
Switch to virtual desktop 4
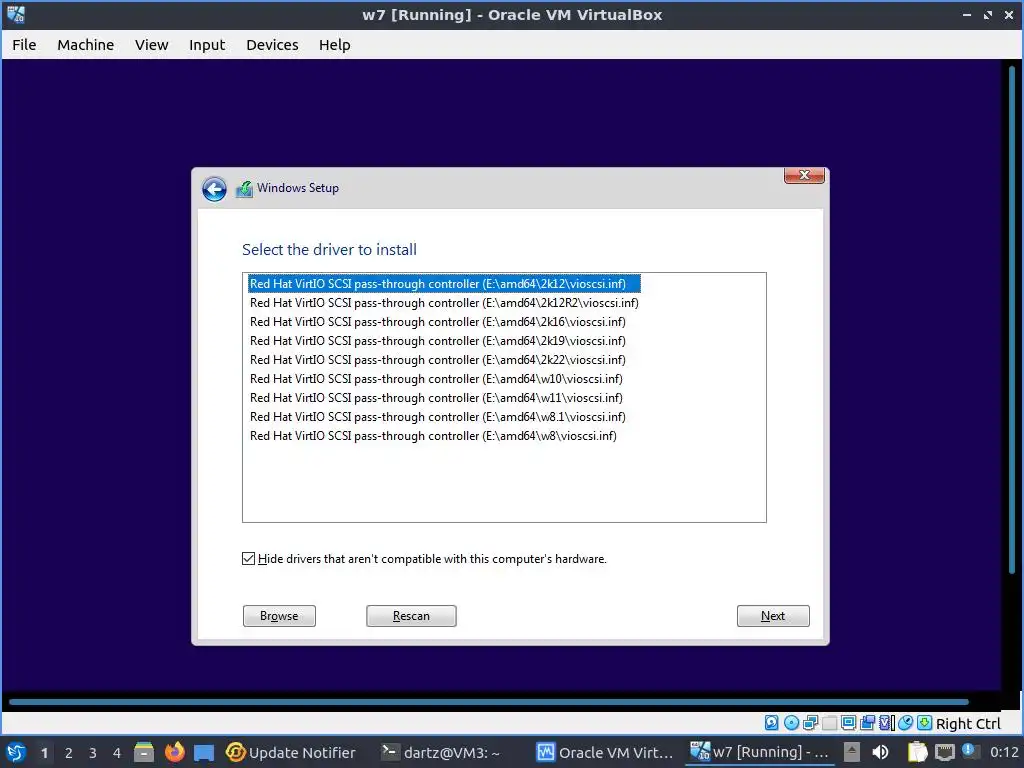coord(117,753)
